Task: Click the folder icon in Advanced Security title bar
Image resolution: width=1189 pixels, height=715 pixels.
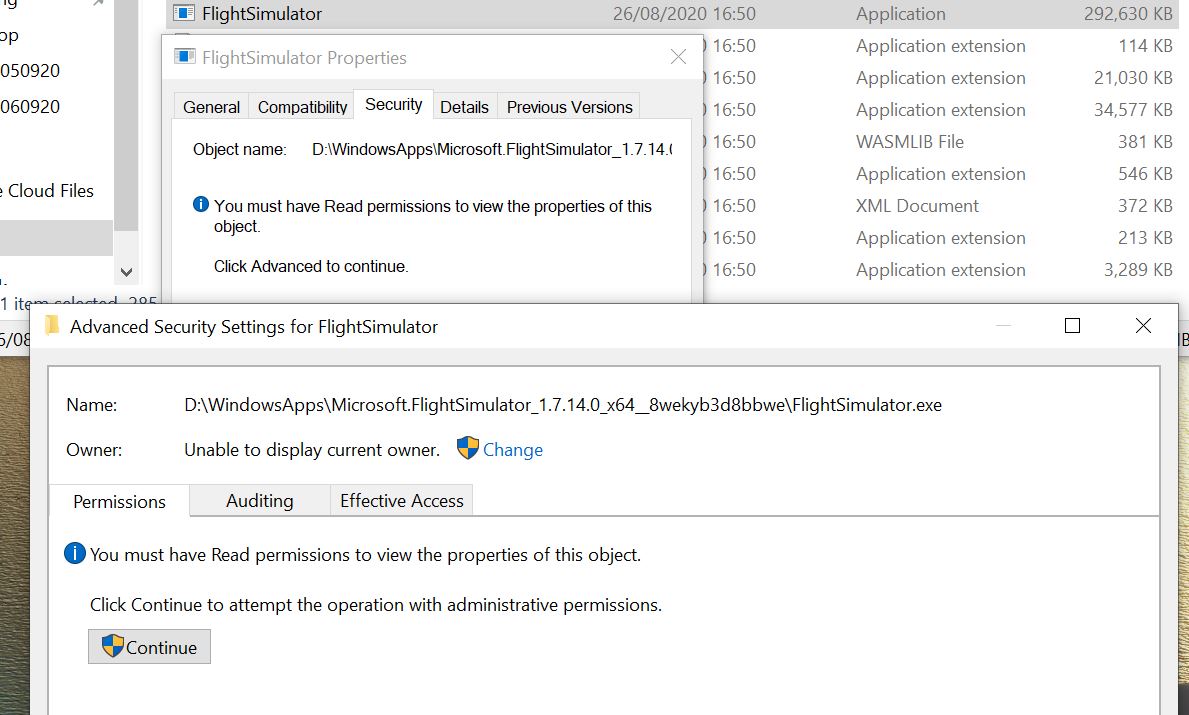Action: coord(53,326)
